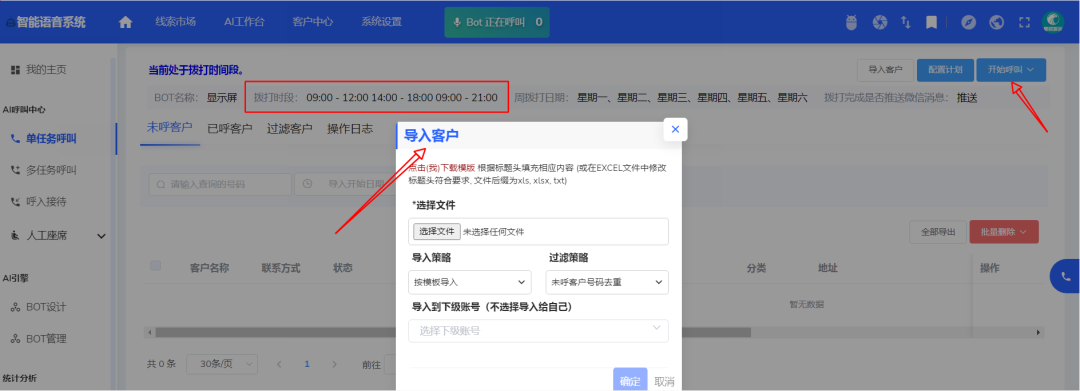Image resolution: width=1080 pixels, height=391 pixels.
Task: Click the up-down arrows transfer icon
Action: point(906,22)
